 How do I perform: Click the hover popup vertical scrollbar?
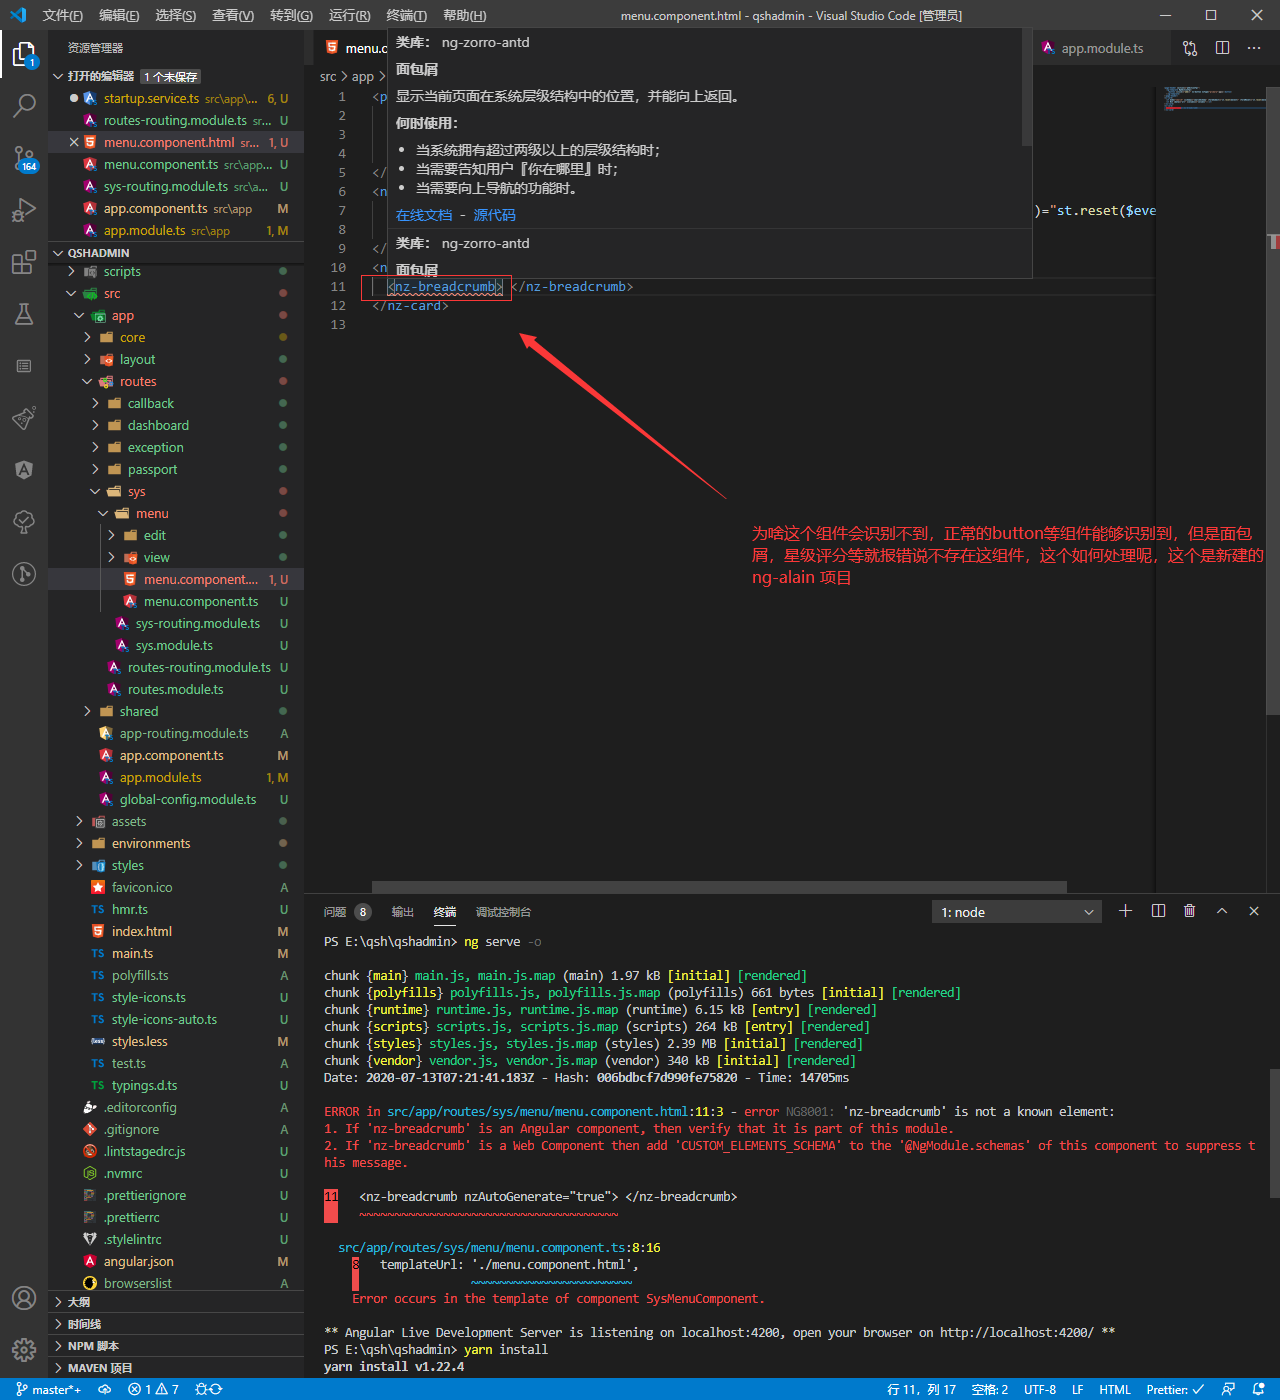click(x=1026, y=87)
